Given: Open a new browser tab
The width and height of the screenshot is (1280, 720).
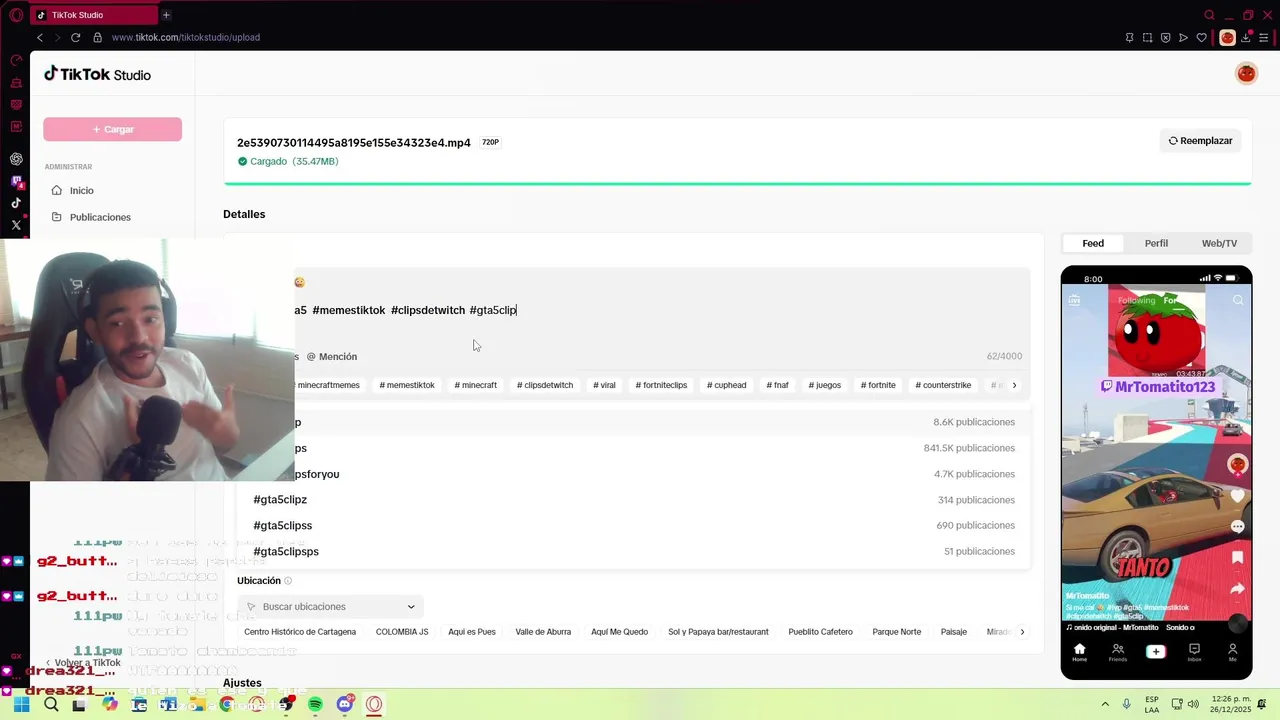Looking at the screenshot, I should coord(166,15).
